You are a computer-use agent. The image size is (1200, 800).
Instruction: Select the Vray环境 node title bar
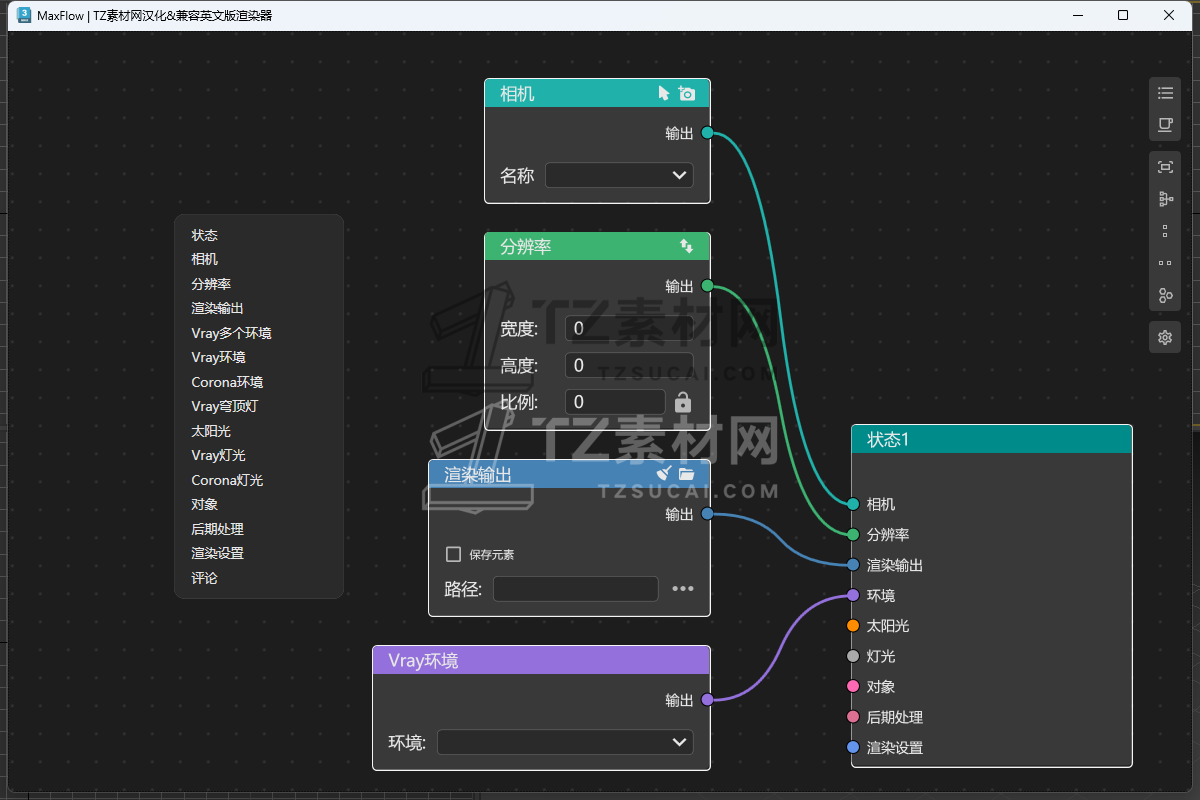pos(541,660)
